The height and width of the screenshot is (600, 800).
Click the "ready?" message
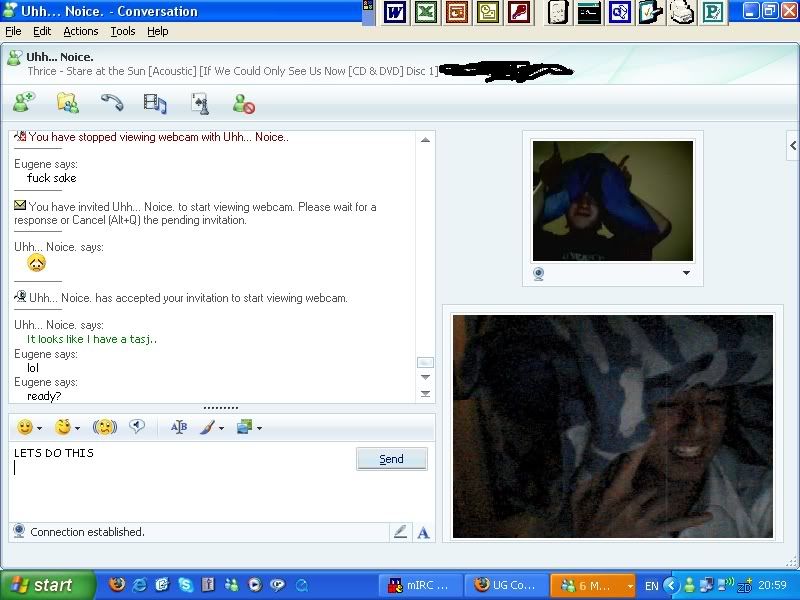click(44, 396)
